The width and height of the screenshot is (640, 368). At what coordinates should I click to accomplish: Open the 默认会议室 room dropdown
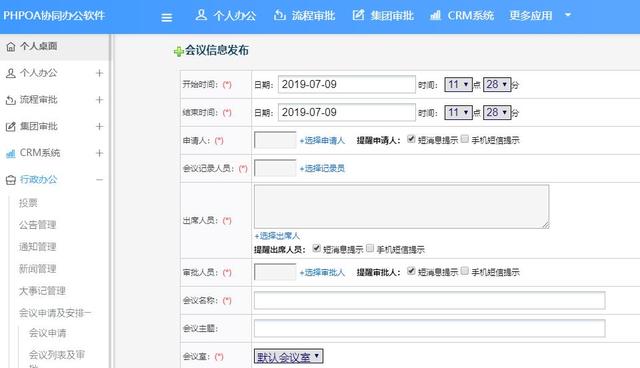[x=289, y=357]
